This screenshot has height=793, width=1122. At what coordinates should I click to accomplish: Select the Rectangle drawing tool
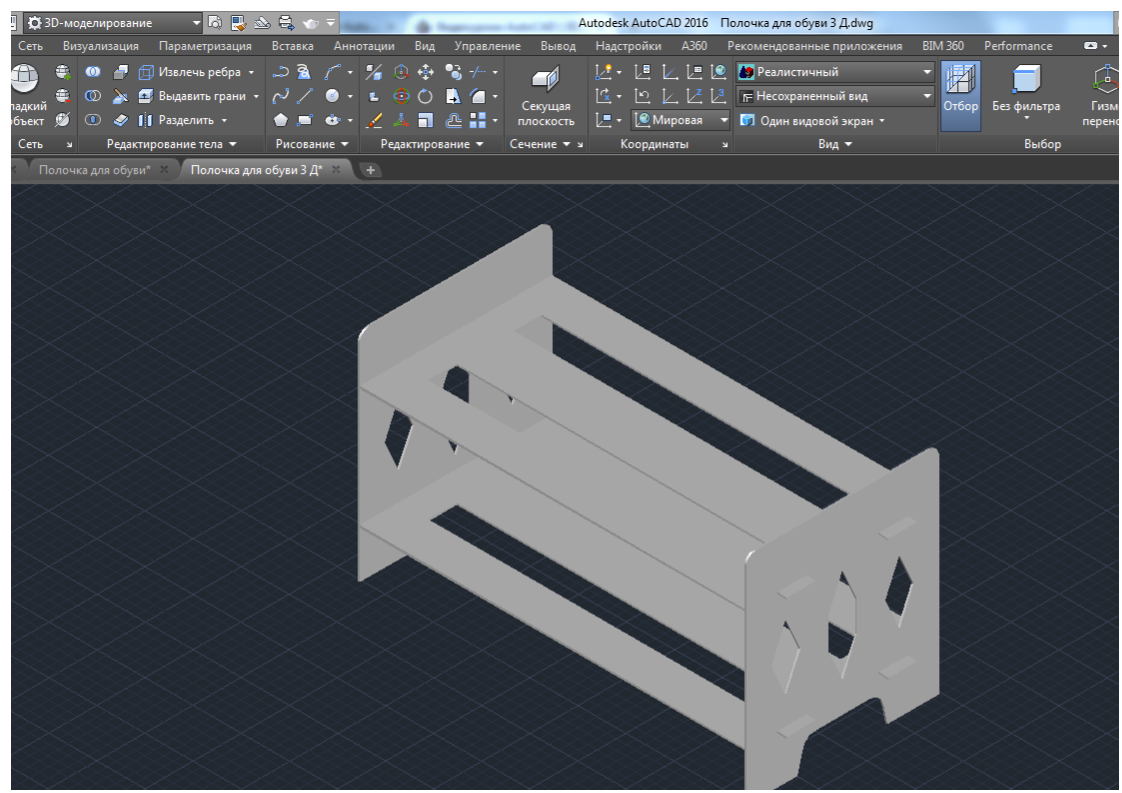click(305, 120)
